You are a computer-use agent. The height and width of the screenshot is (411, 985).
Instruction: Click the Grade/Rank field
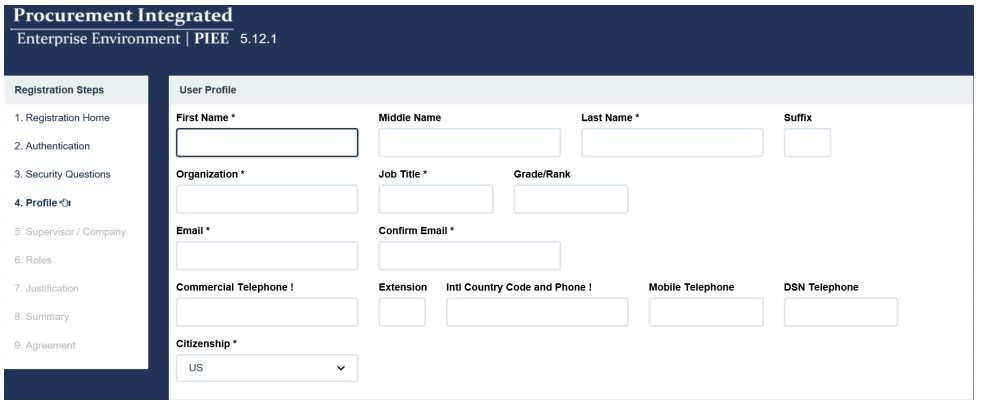571,199
